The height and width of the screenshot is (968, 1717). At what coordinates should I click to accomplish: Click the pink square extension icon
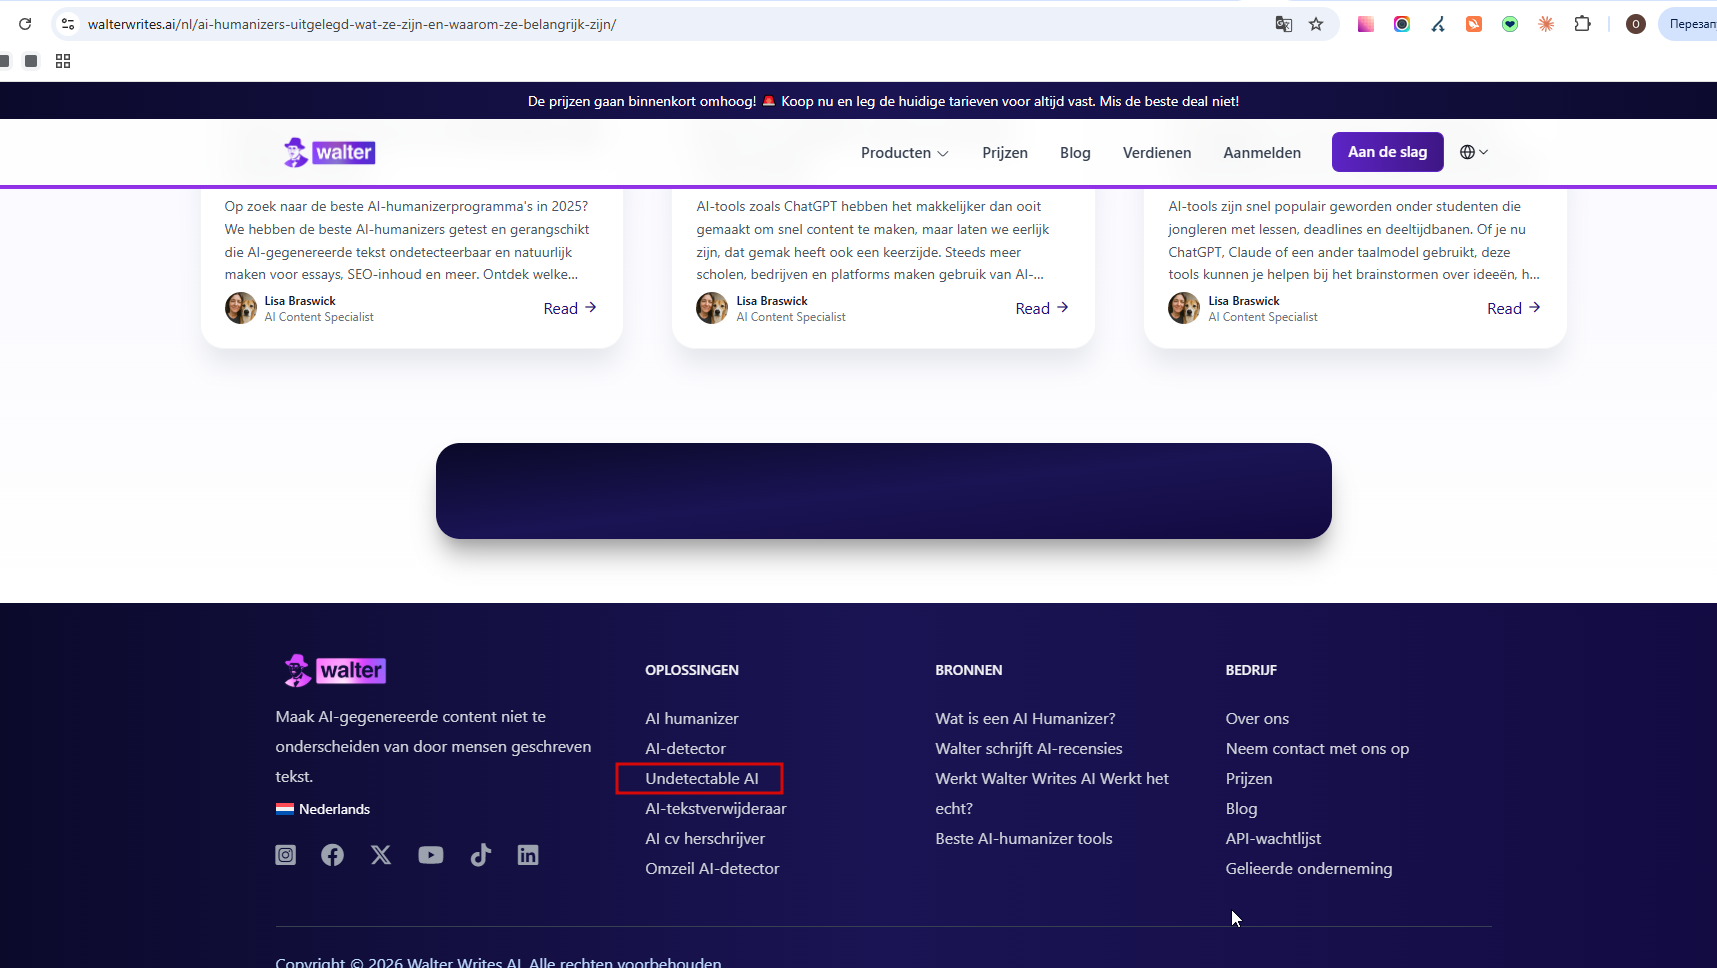click(1366, 24)
